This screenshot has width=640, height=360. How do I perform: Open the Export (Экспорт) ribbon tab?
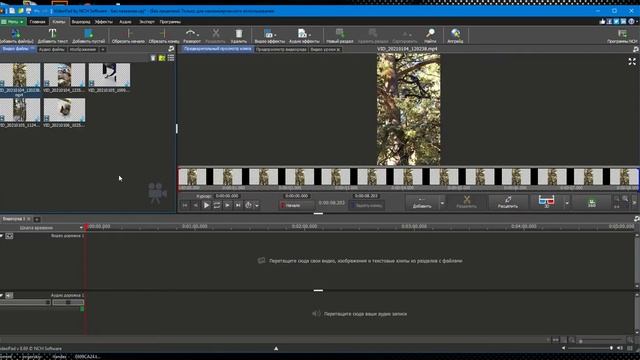click(x=147, y=22)
